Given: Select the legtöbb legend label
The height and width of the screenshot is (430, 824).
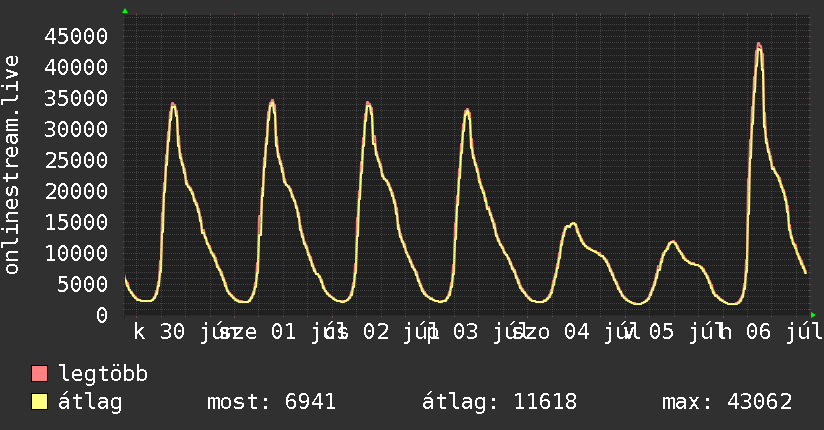Looking at the screenshot, I should (103, 374).
